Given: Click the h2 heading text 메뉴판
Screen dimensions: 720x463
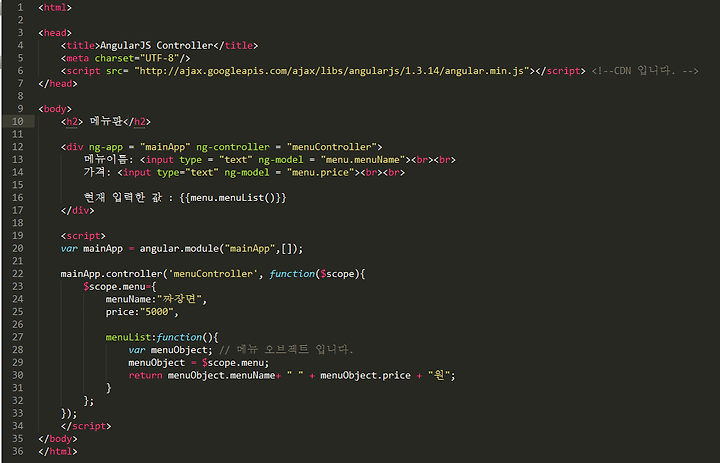Looking at the screenshot, I should (106, 121).
